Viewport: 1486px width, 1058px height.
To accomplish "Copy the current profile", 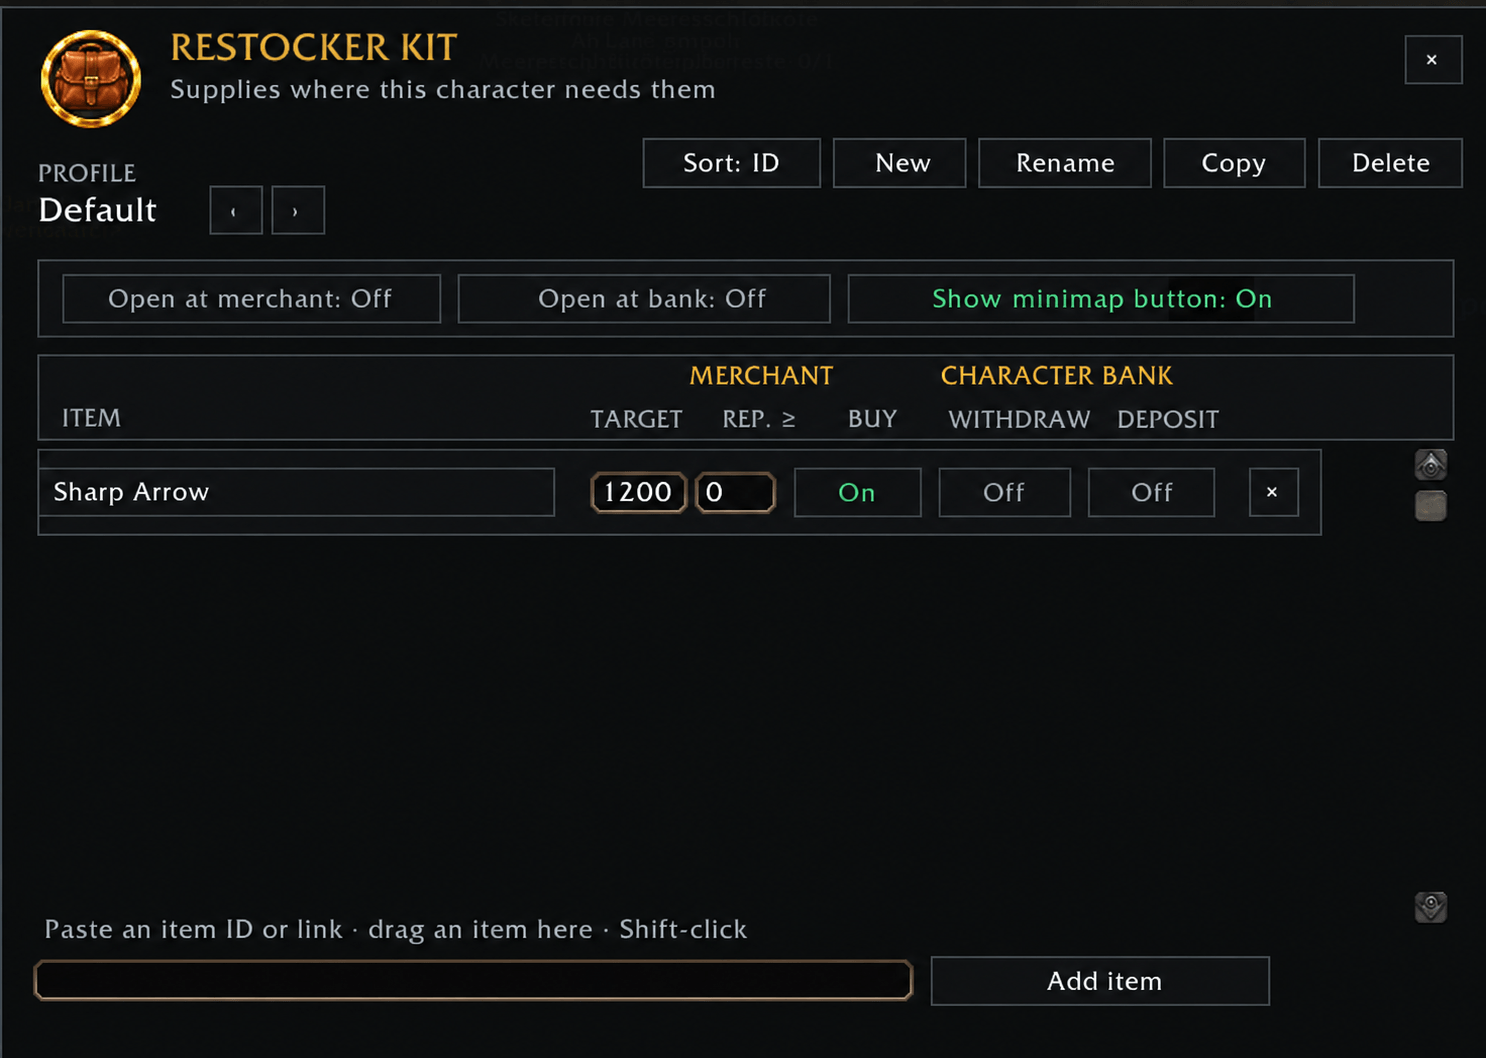I will pos(1234,163).
